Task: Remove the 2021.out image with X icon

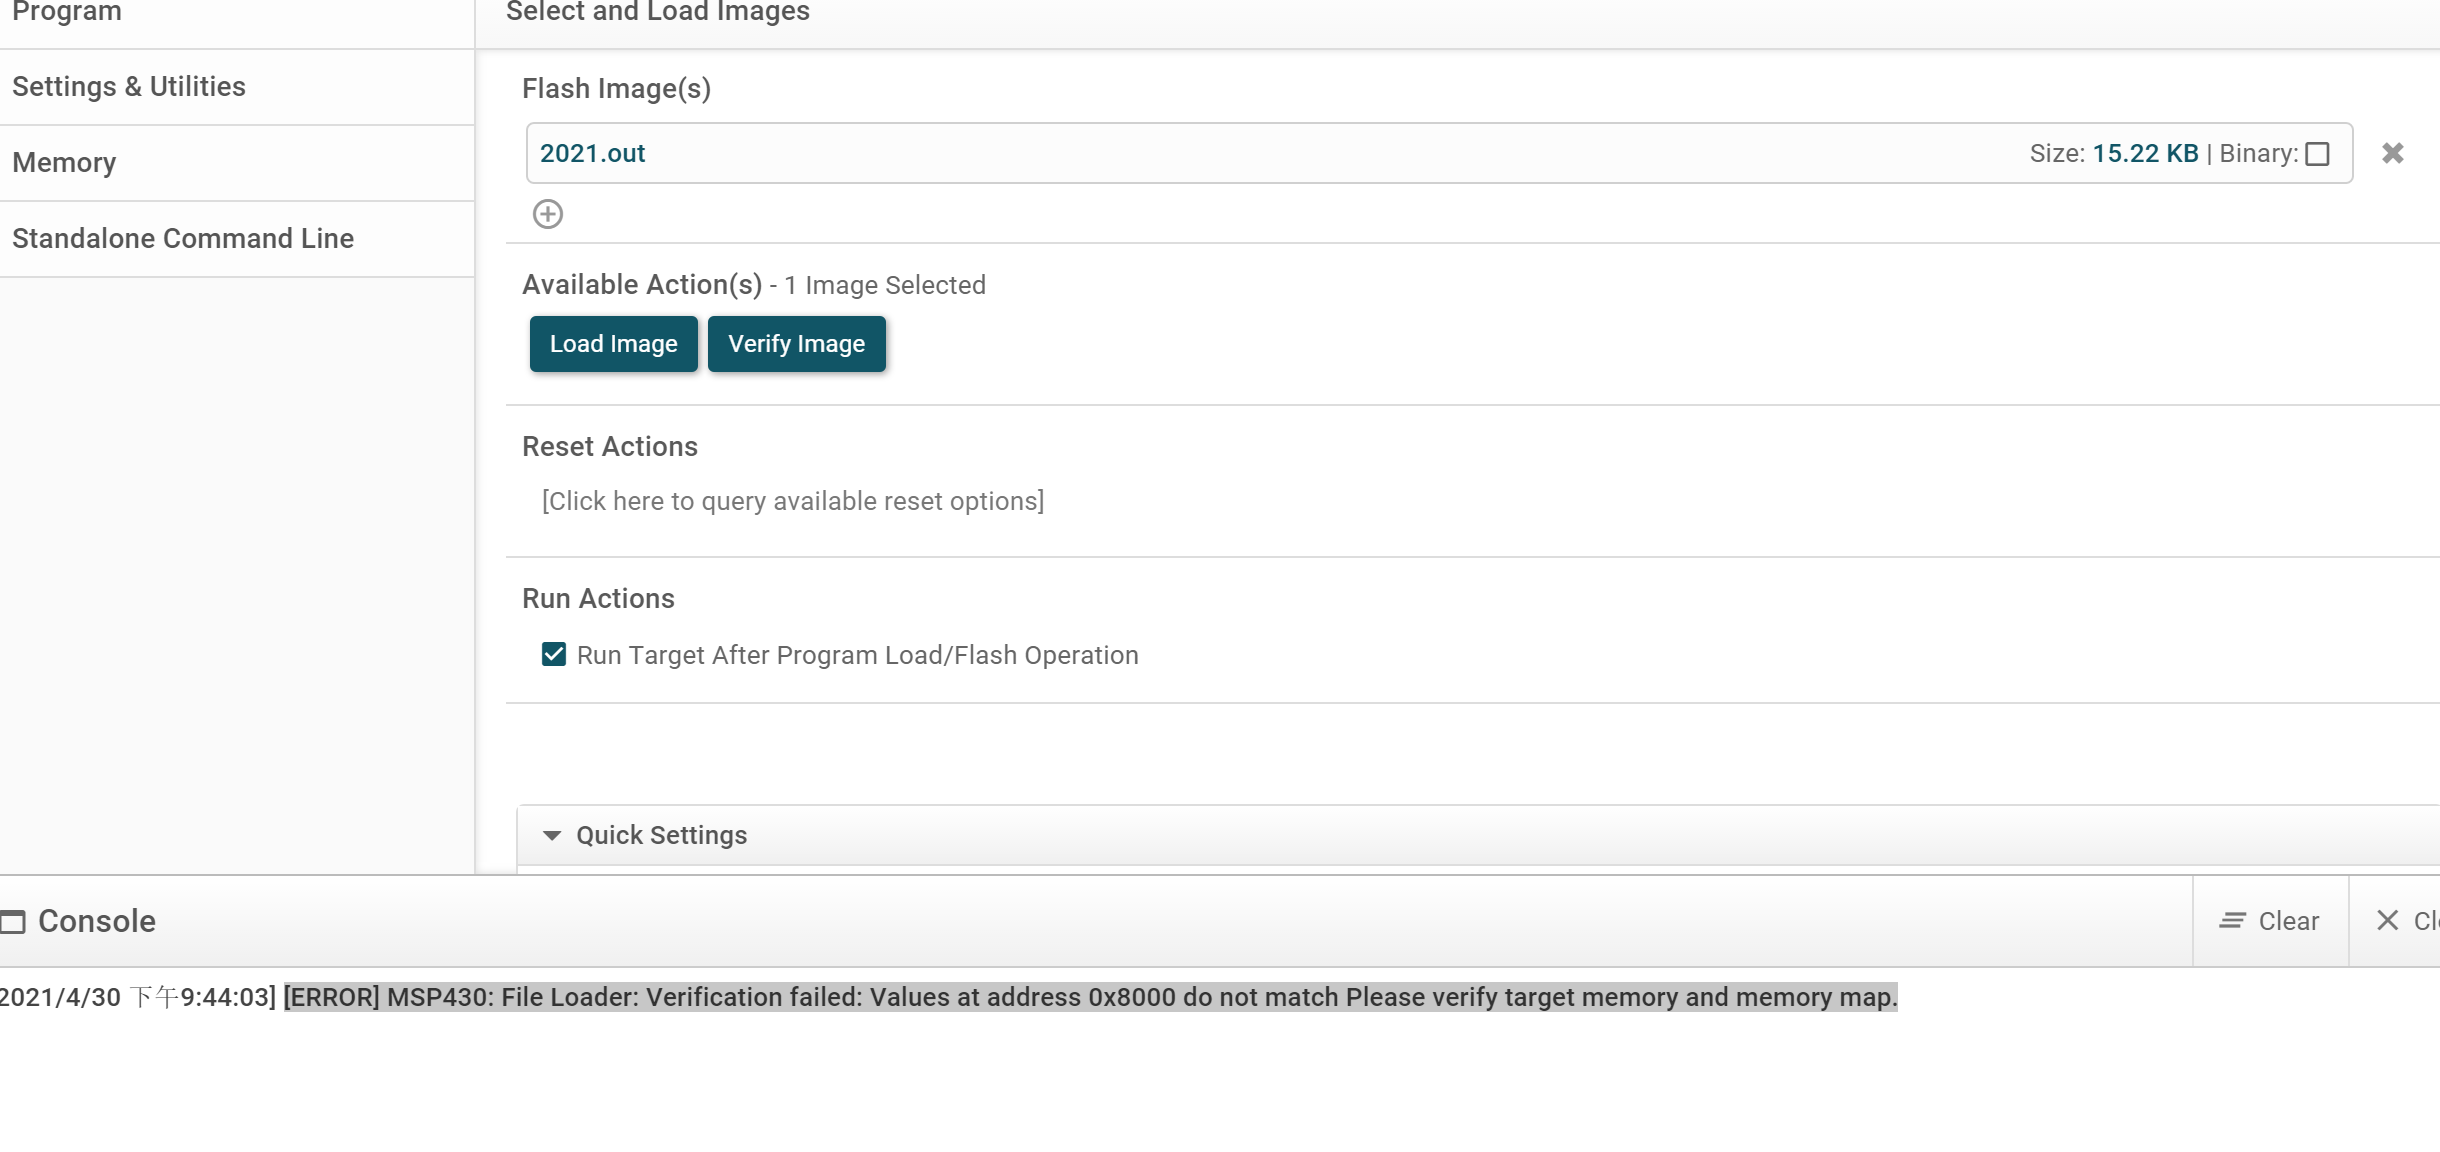Action: (x=2393, y=153)
